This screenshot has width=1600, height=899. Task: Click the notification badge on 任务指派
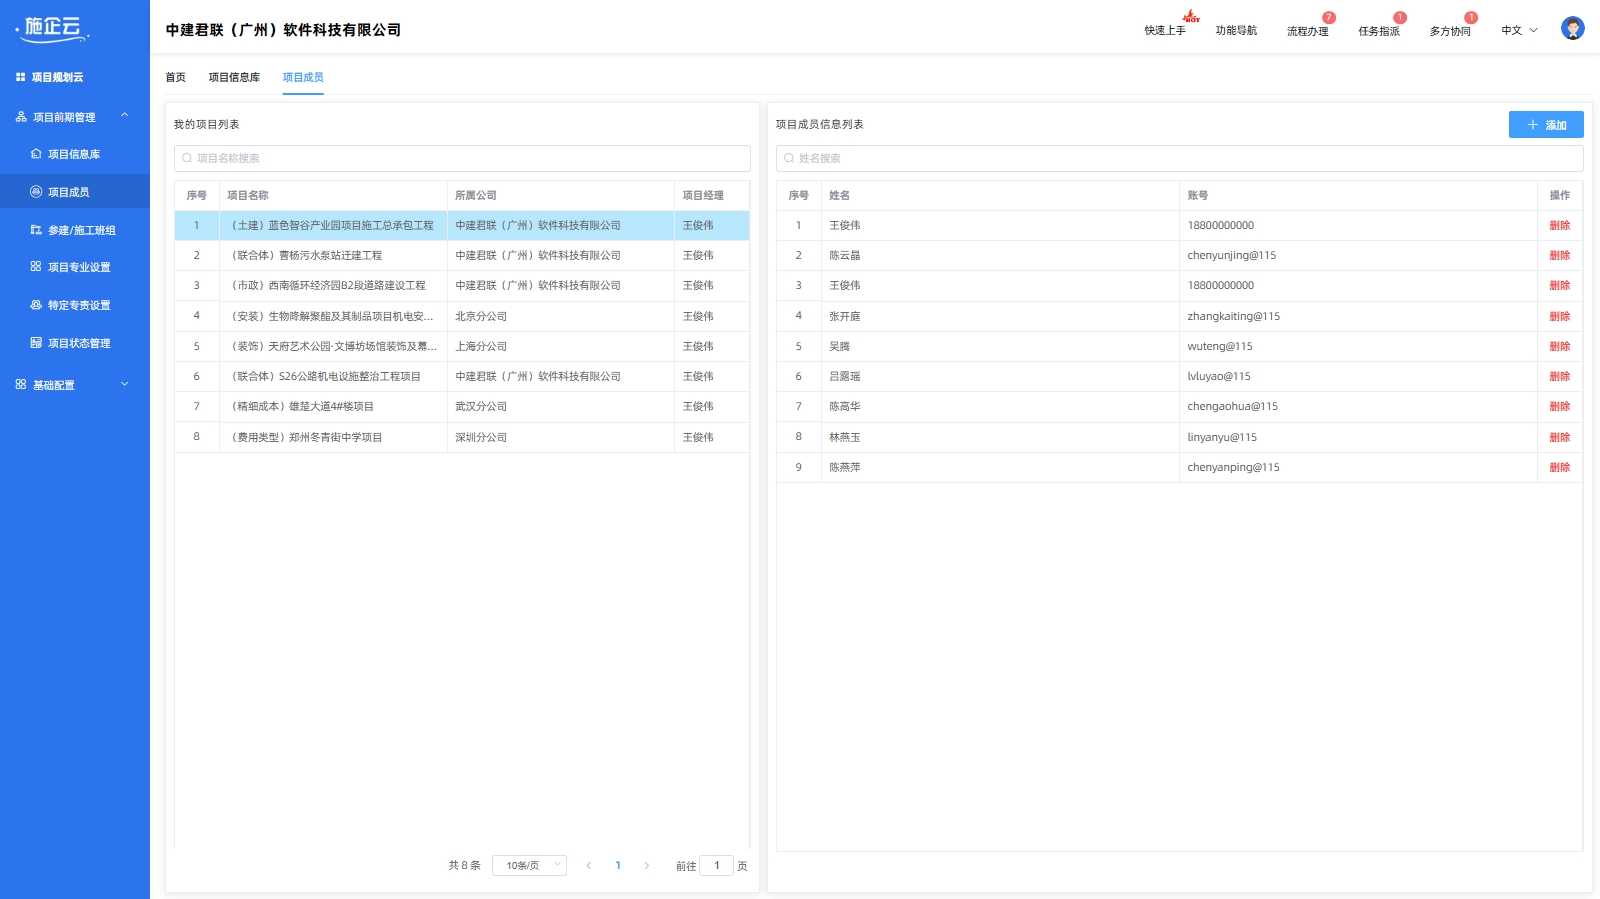click(1400, 18)
